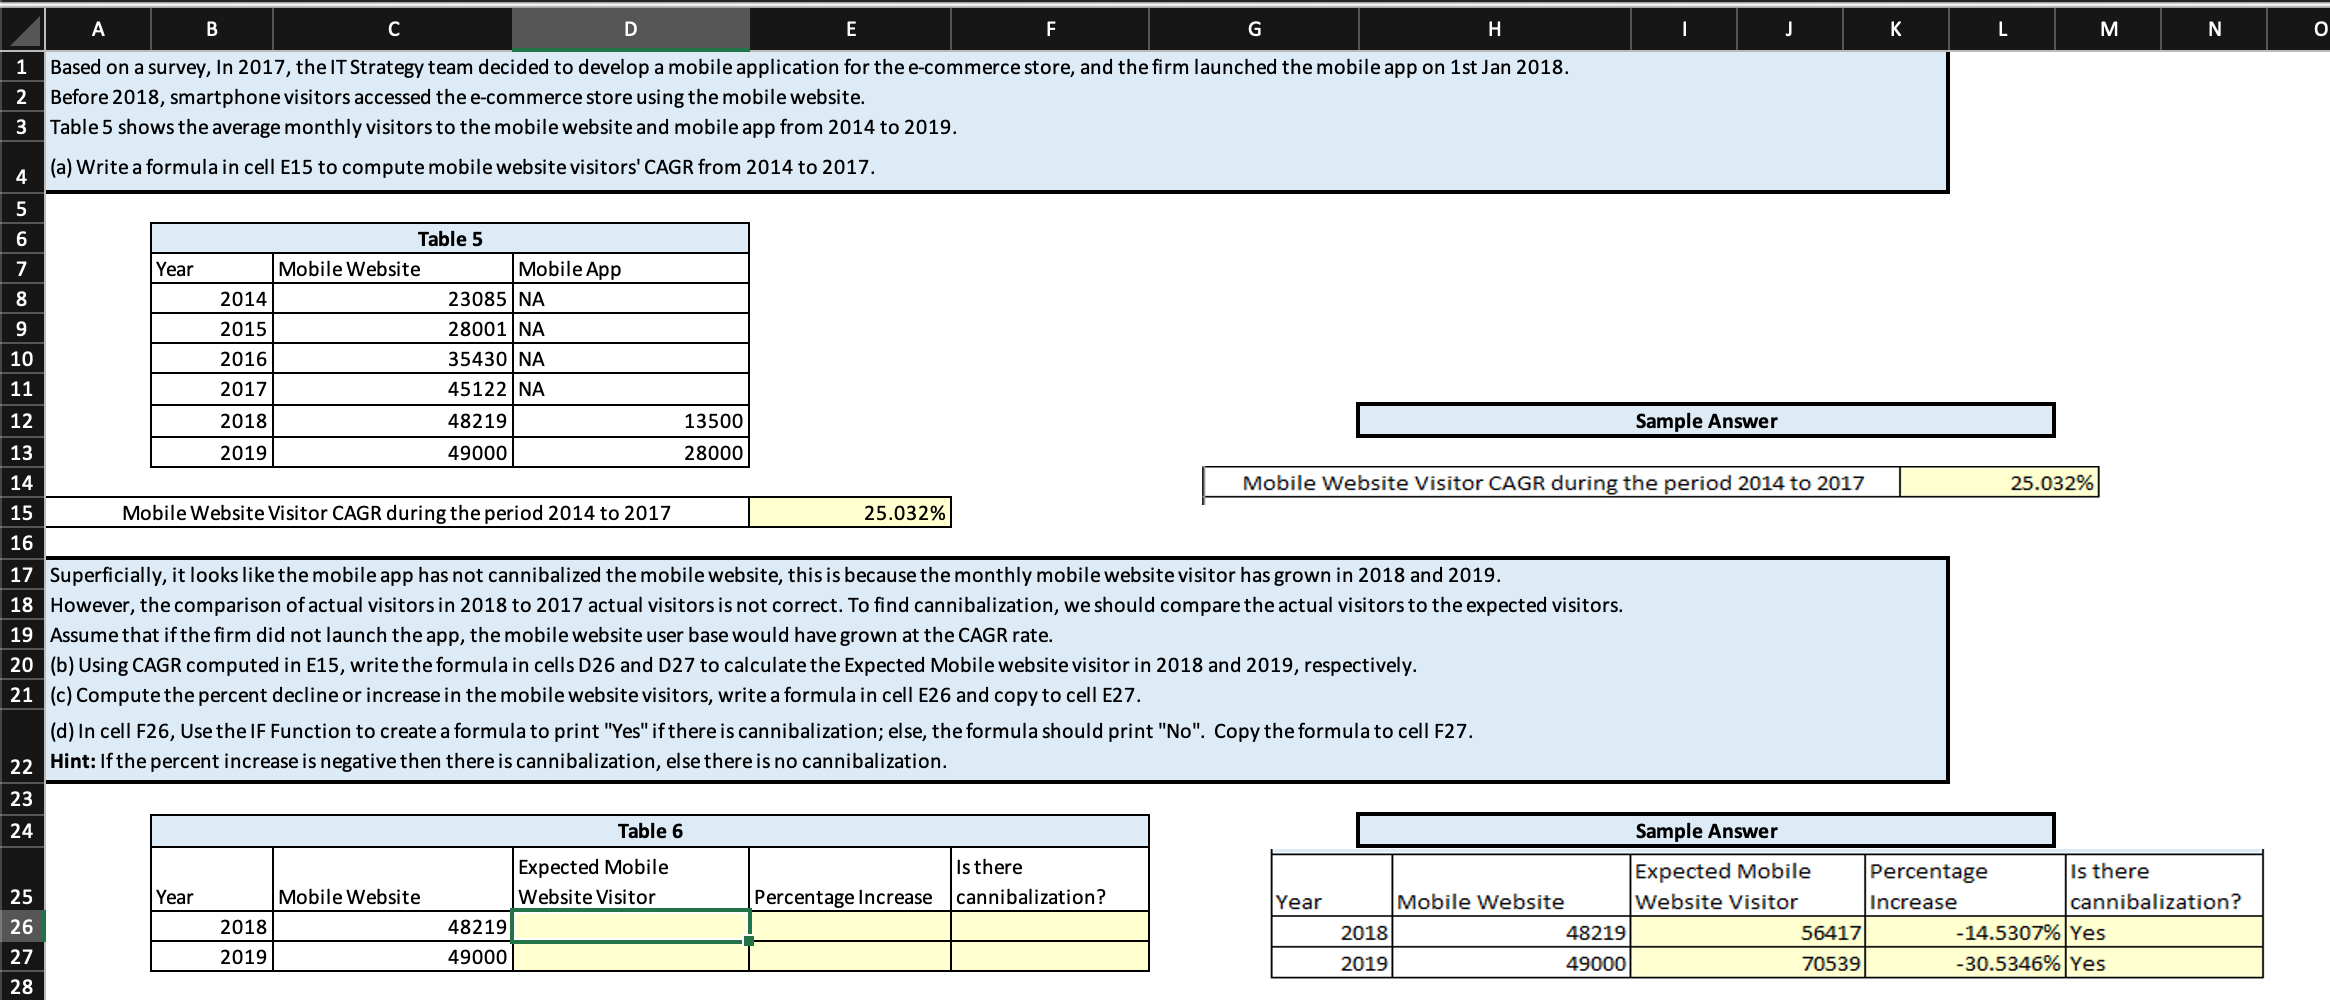Click the 'Yes' result for 2018 sample answer
The width and height of the screenshot is (2330, 1000).
point(2165,932)
